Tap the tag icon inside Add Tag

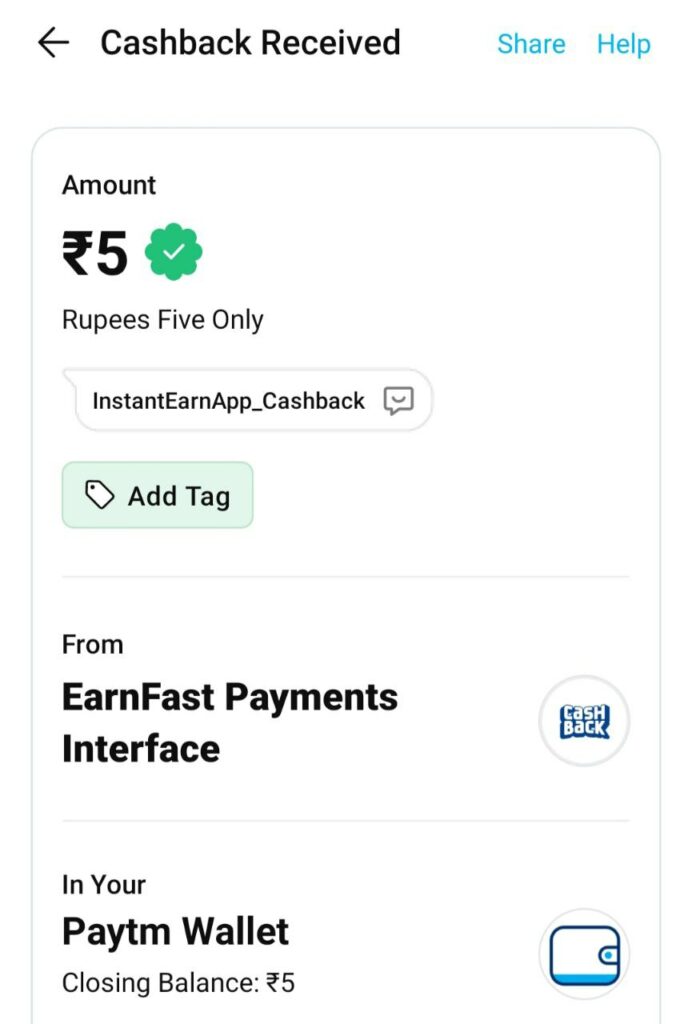[x=100, y=495]
